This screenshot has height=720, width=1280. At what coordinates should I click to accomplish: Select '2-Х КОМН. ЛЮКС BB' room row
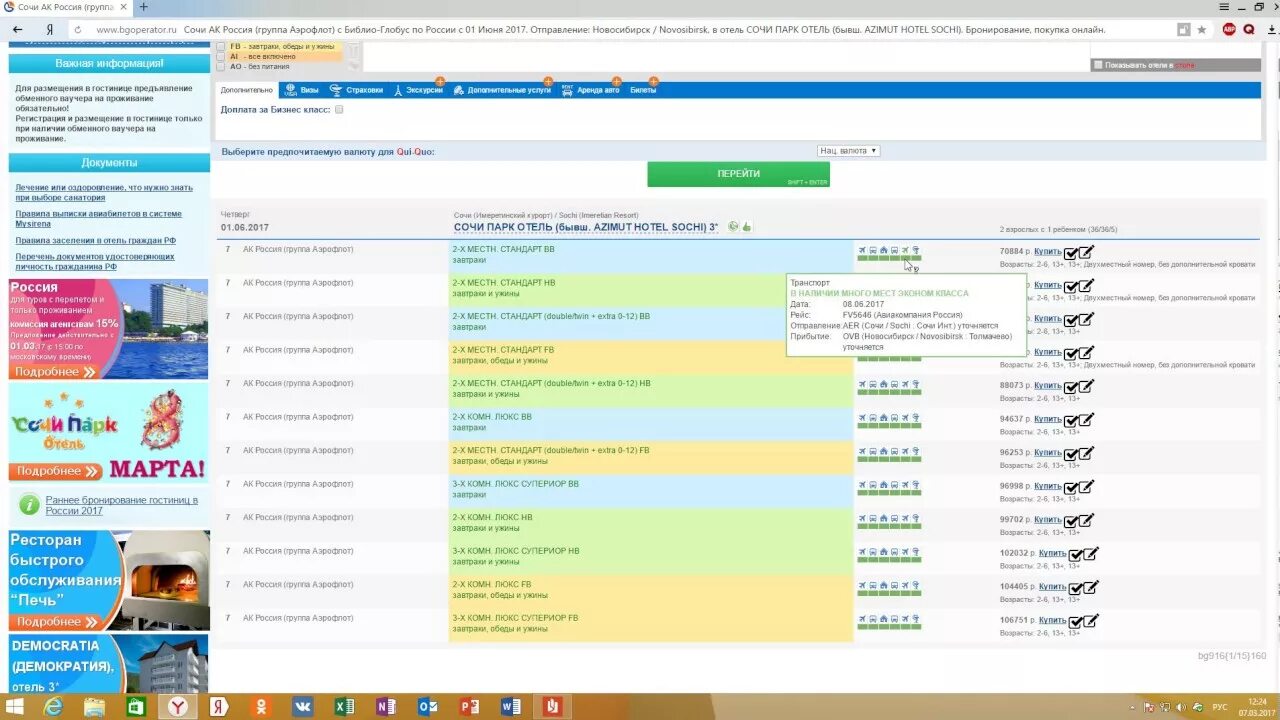click(x=651, y=422)
